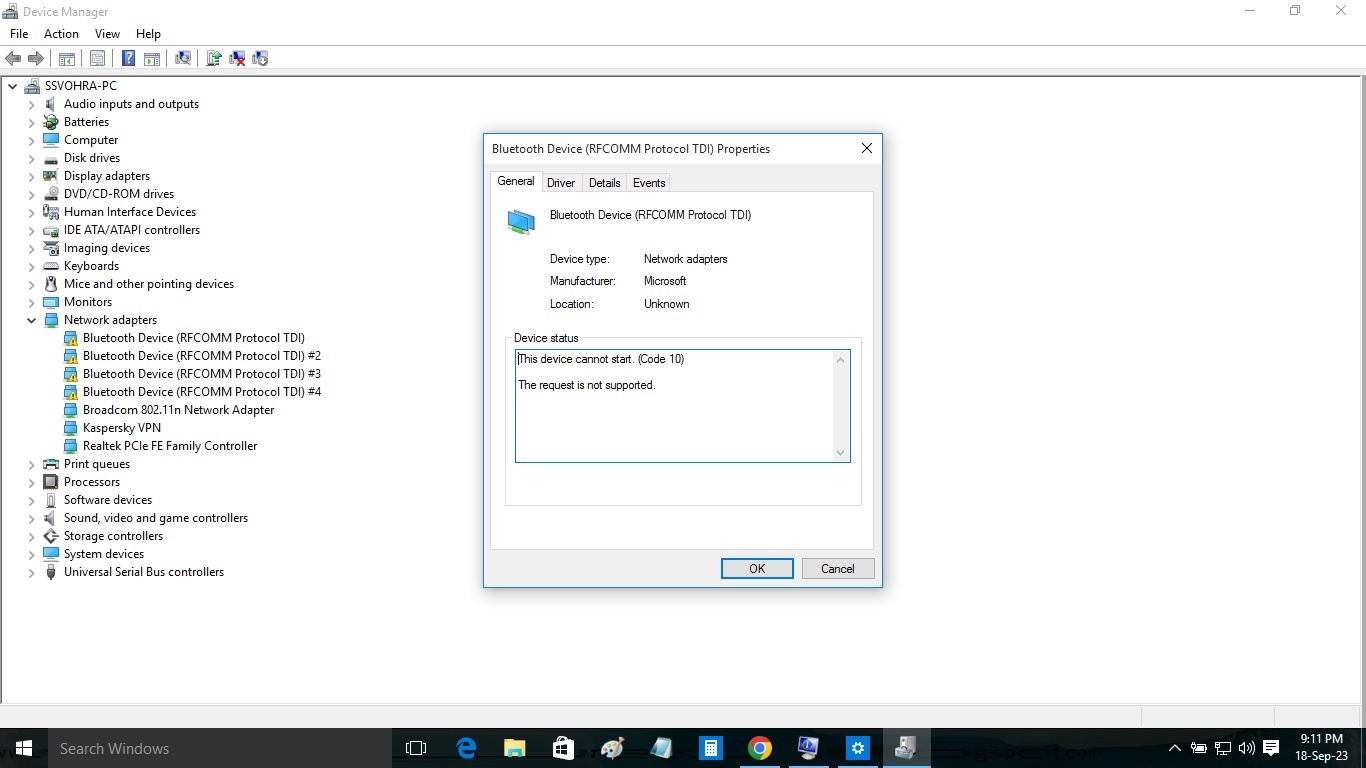This screenshot has width=1366, height=768.
Task: Select Bluetooth Device (RFCOMM Protocol TDI) #3
Action: click(x=202, y=374)
